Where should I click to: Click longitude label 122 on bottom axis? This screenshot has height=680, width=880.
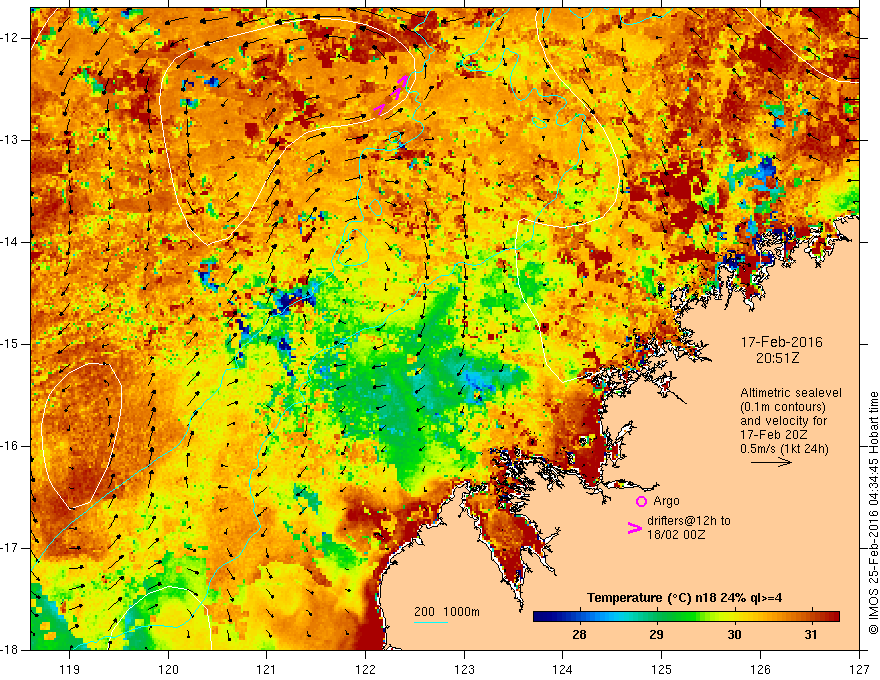pos(365,669)
